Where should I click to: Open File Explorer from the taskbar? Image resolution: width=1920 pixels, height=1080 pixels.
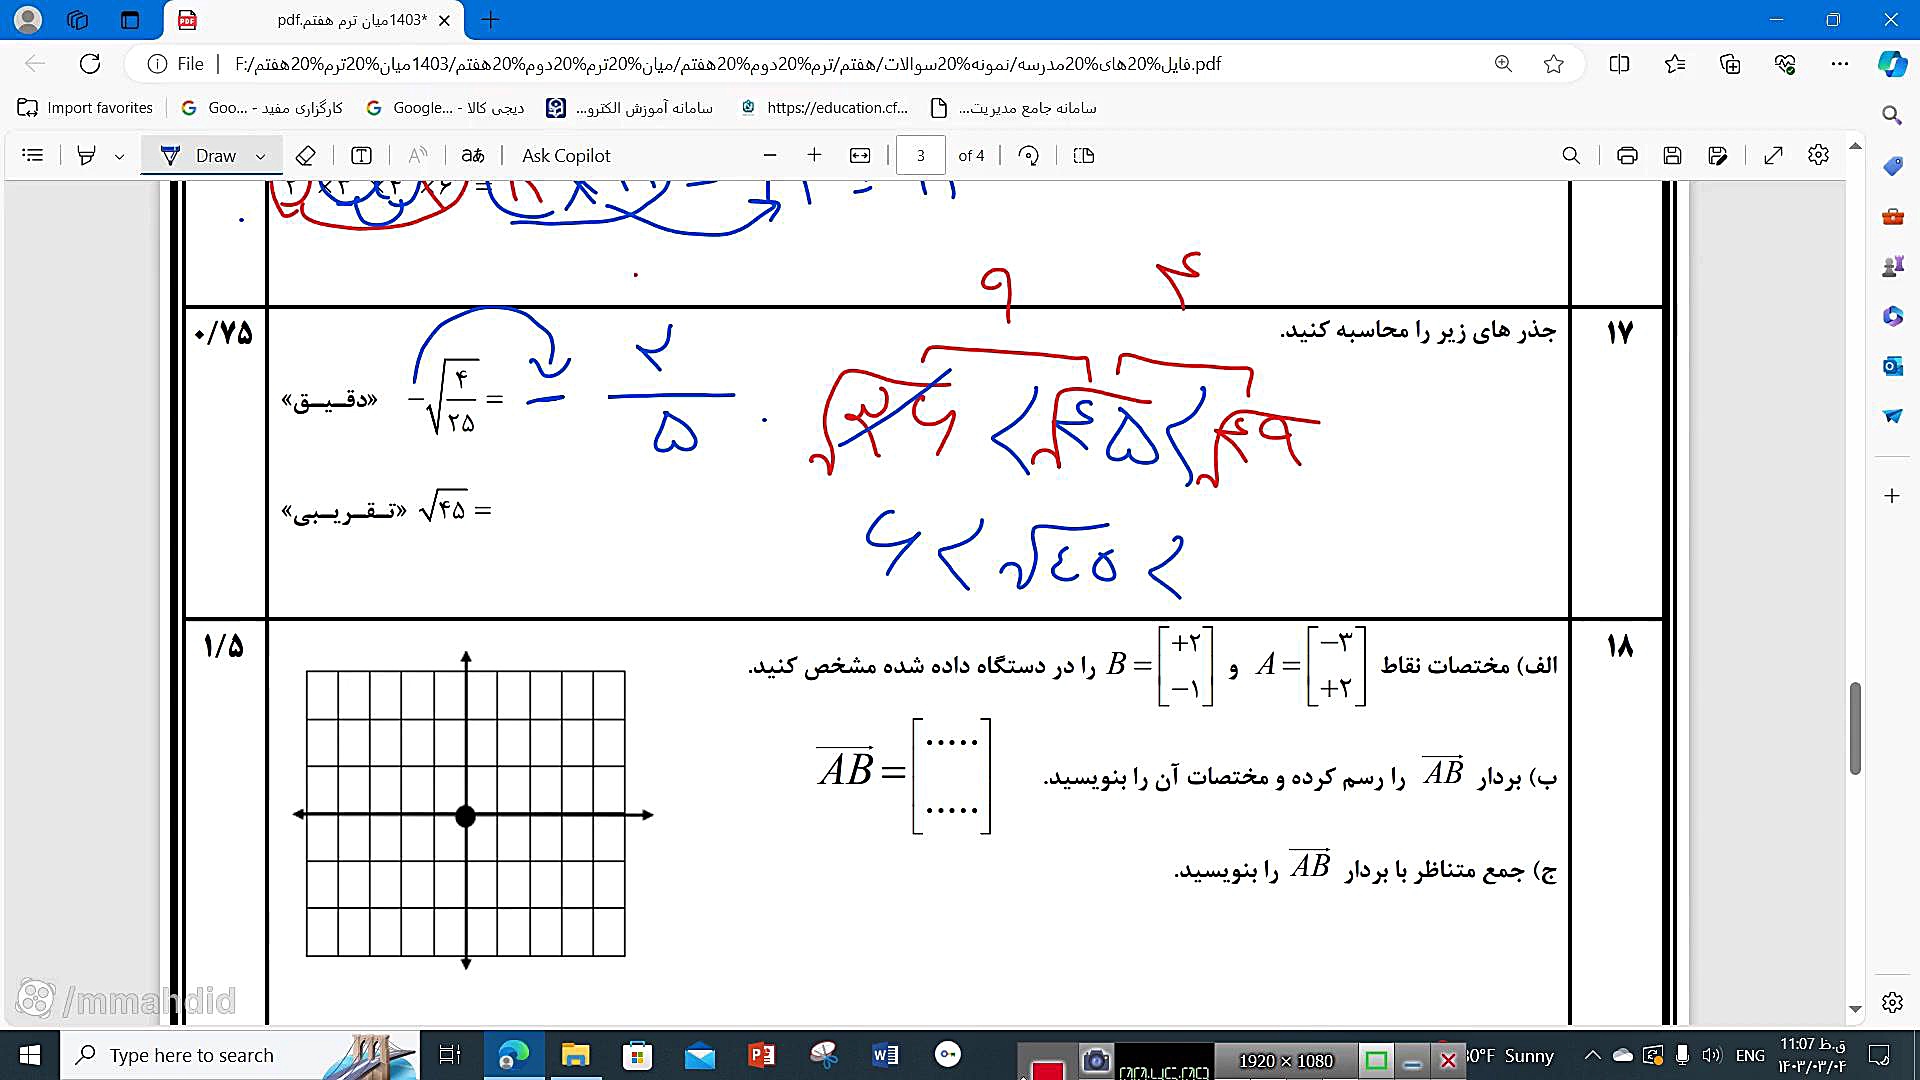tap(575, 1056)
